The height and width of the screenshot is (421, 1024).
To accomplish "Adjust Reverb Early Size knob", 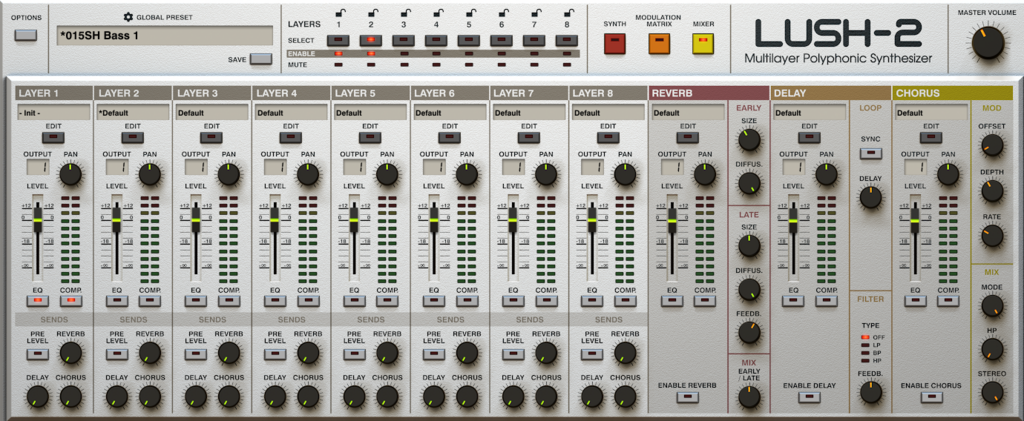I will click(x=748, y=139).
